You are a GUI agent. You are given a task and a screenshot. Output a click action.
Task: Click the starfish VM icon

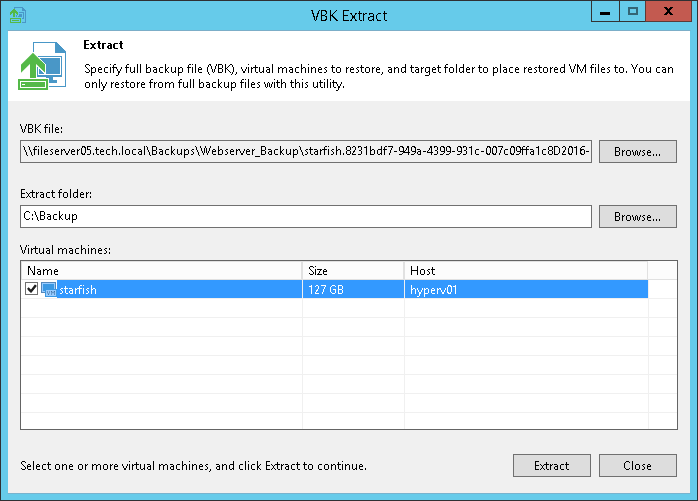(49, 289)
